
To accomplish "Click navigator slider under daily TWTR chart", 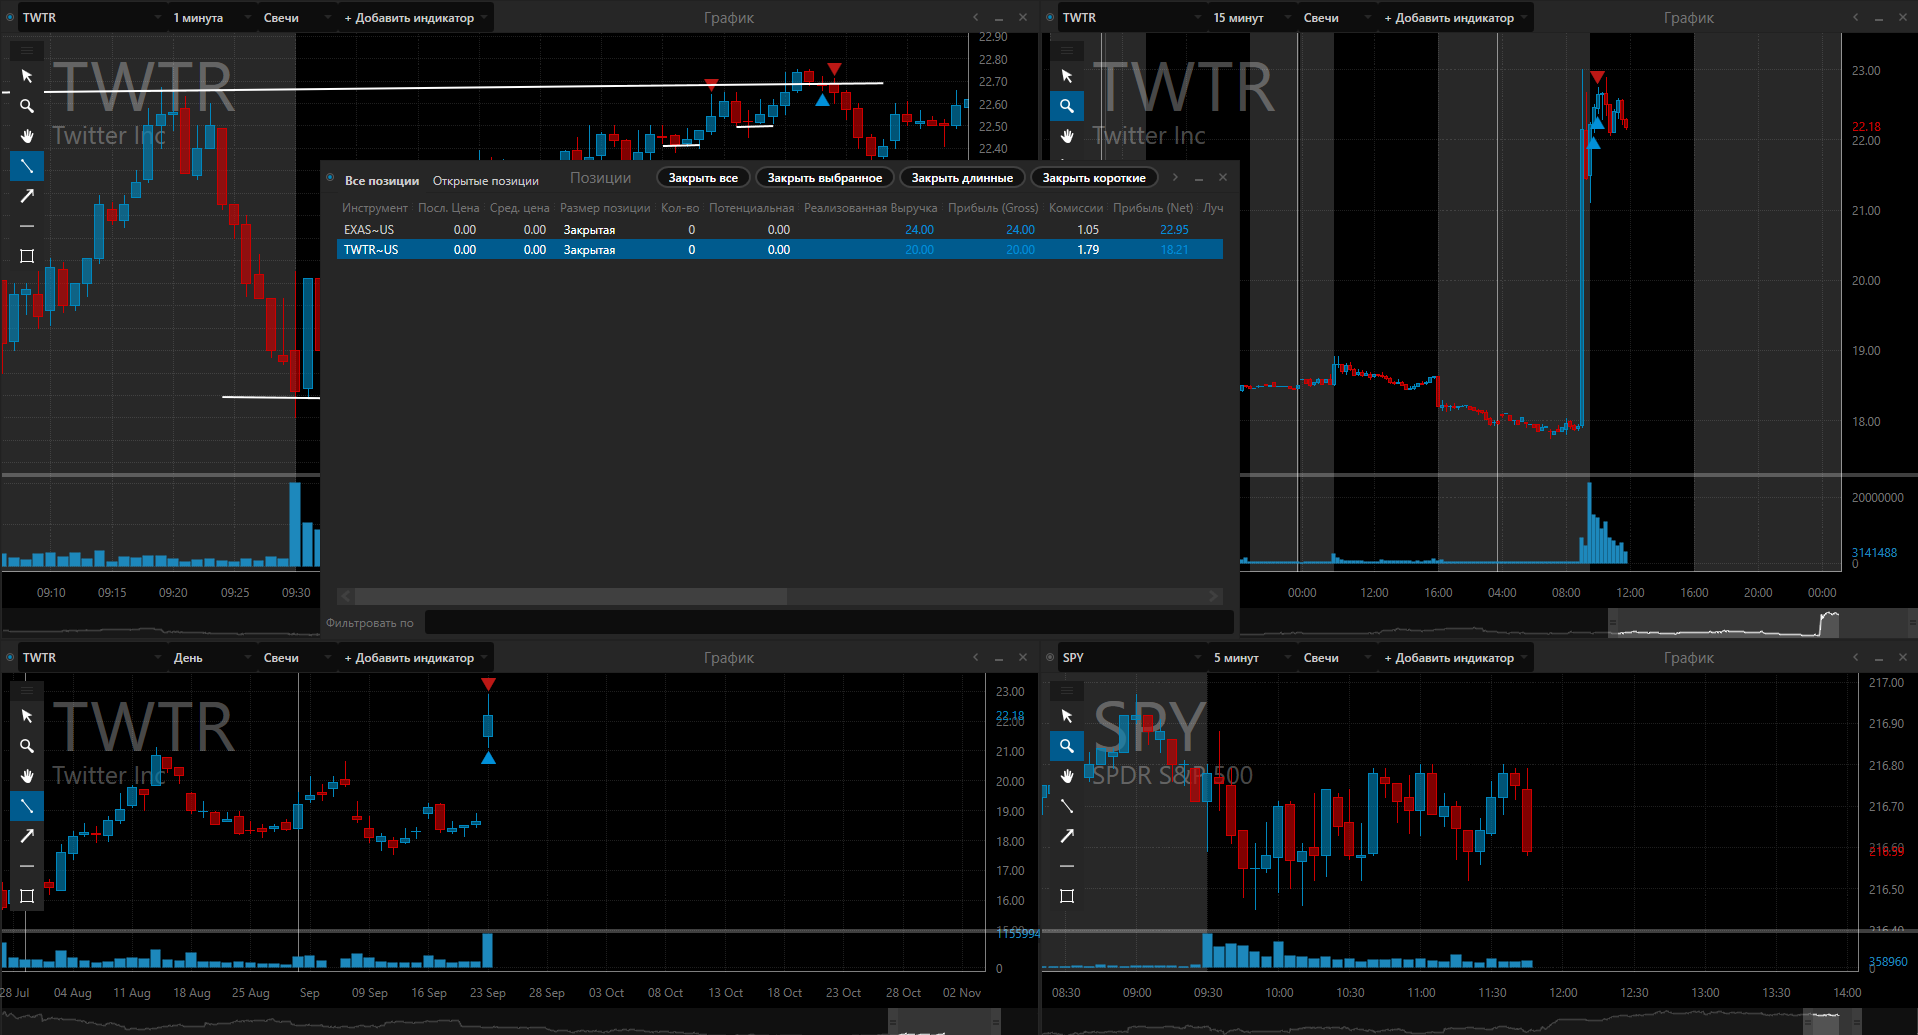I will point(945,1022).
